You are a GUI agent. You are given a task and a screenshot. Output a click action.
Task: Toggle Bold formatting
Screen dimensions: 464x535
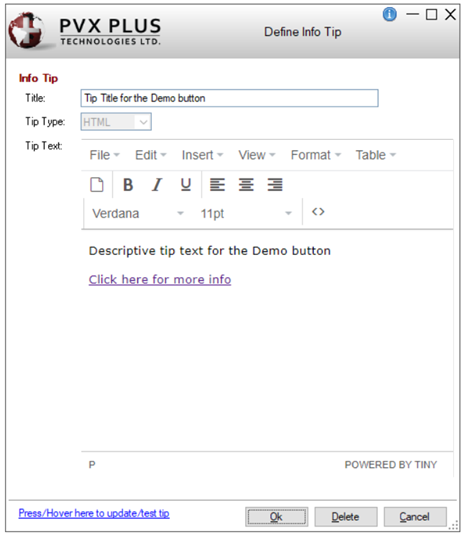tap(128, 185)
